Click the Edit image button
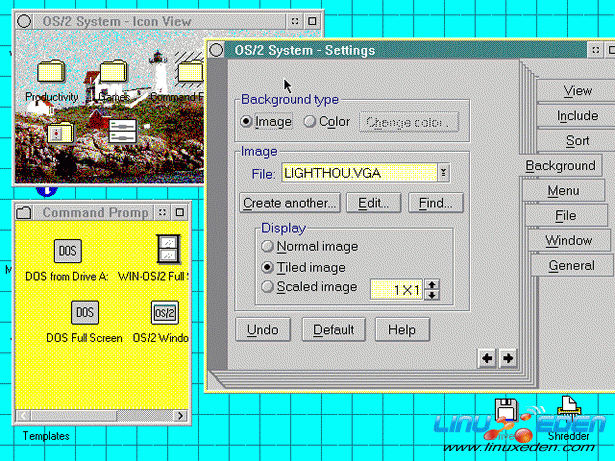 [373, 203]
